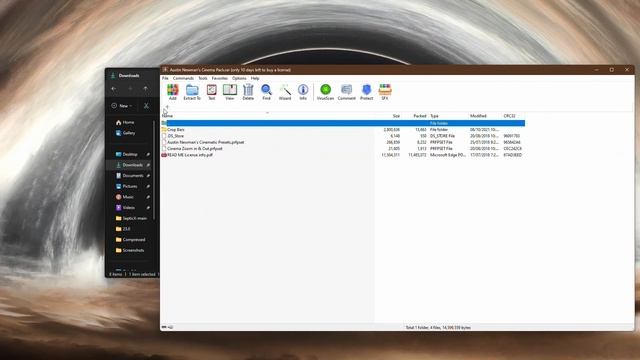Screen dimensions: 640x360
Task: Click the Microsoft Edge PDF type cell
Action: pos(448,155)
